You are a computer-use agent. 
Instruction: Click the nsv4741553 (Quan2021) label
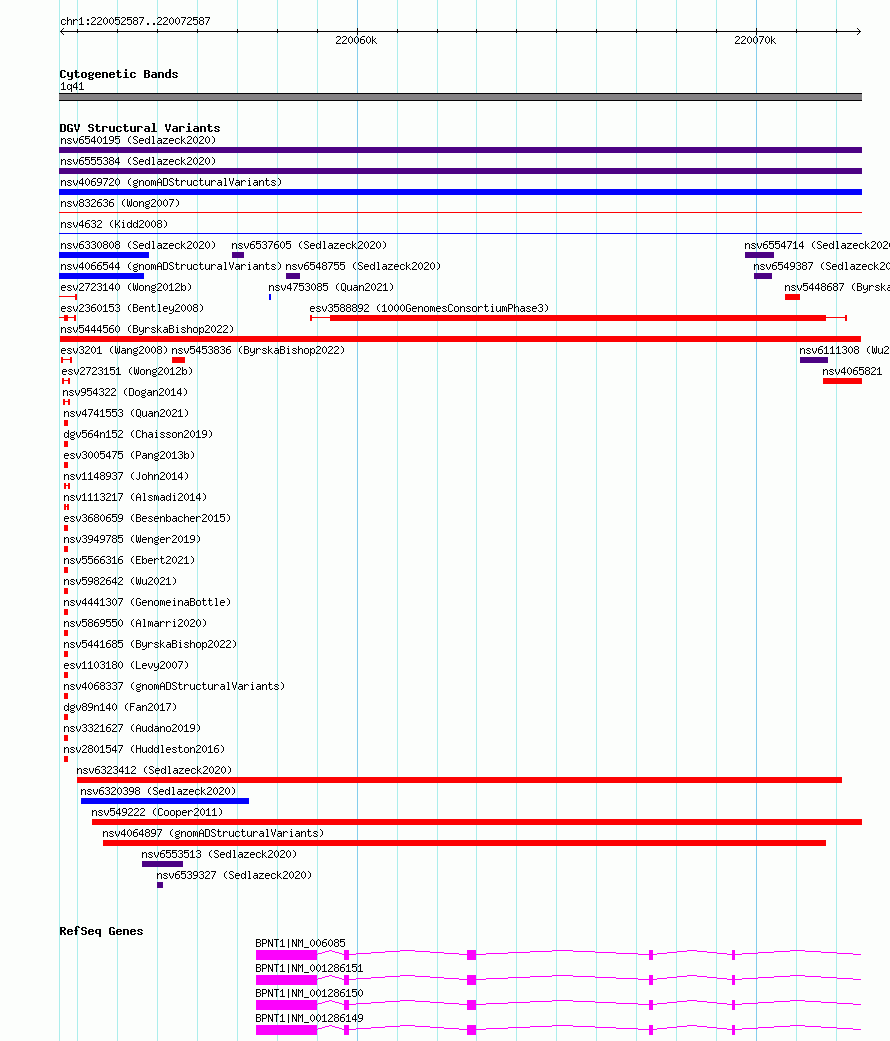point(126,414)
